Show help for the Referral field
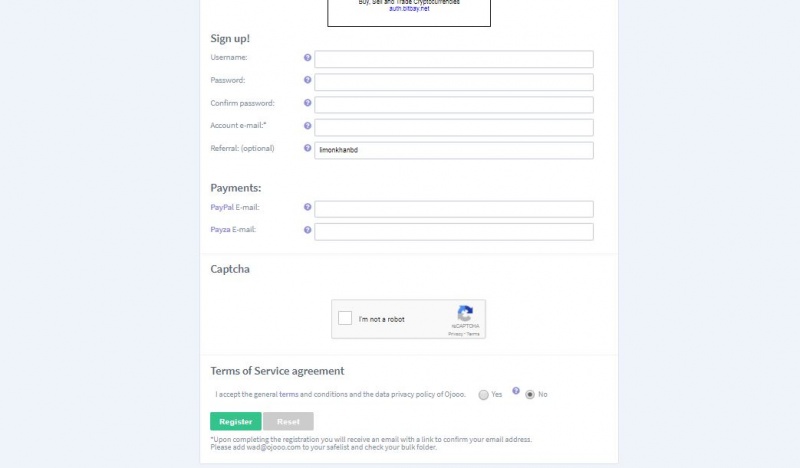The height and width of the screenshot is (468, 800). pyautogui.click(x=308, y=148)
